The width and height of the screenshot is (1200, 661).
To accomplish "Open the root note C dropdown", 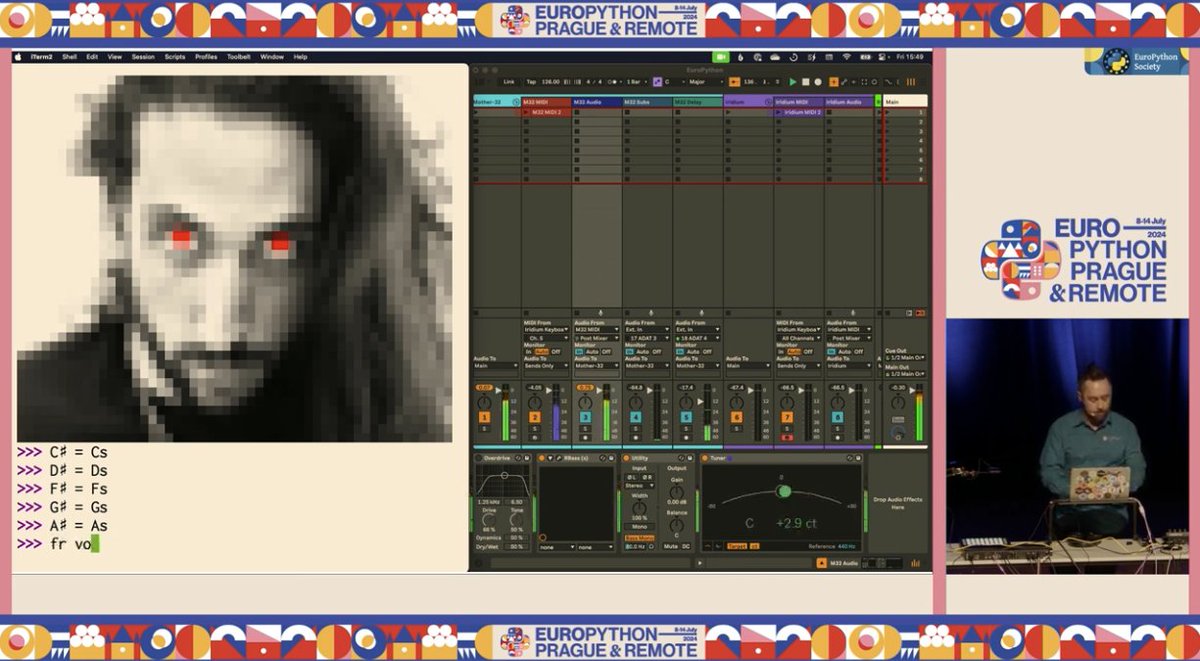I will (x=673, y=82).
